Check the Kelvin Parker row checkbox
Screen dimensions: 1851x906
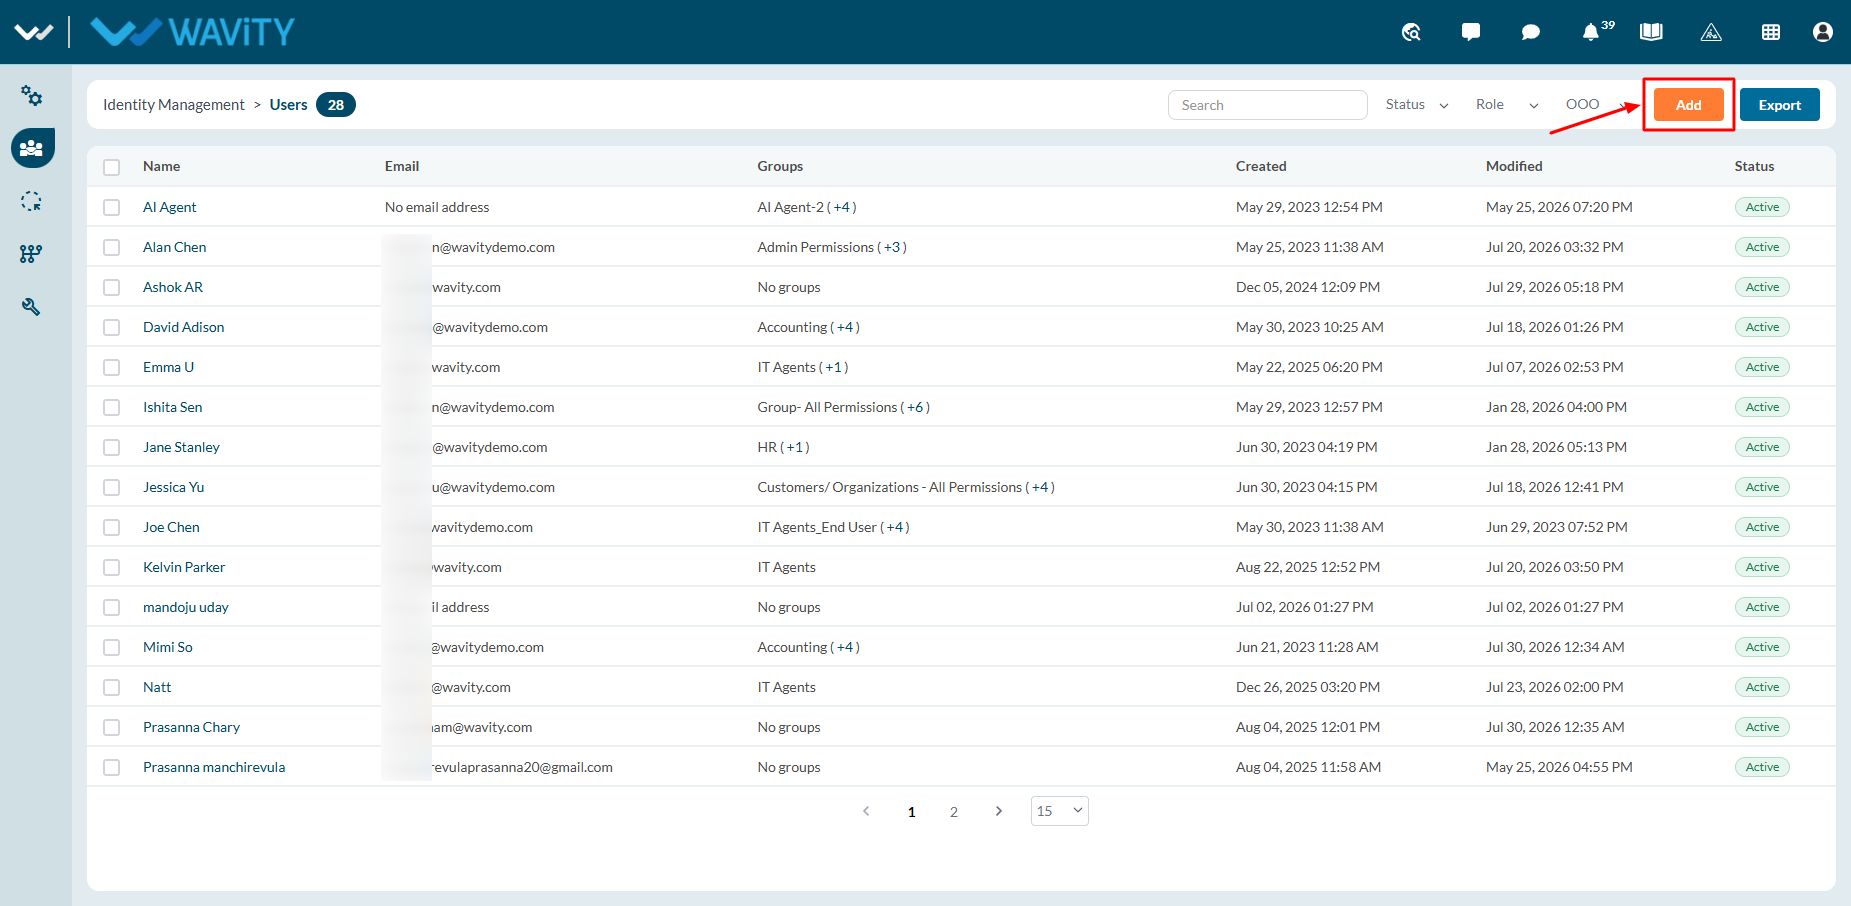111,567
